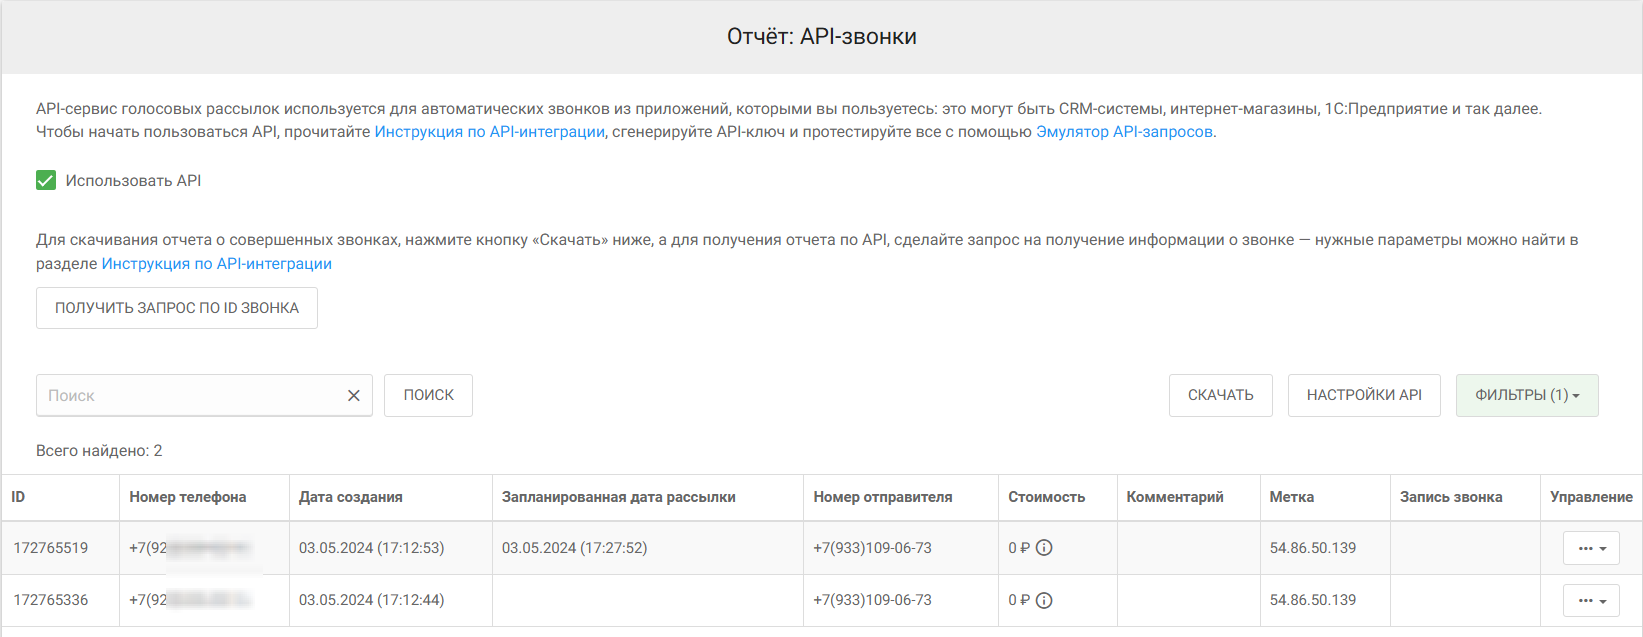
Task: Click cost info icon for call 172765336
Action: coord(1044,601)
